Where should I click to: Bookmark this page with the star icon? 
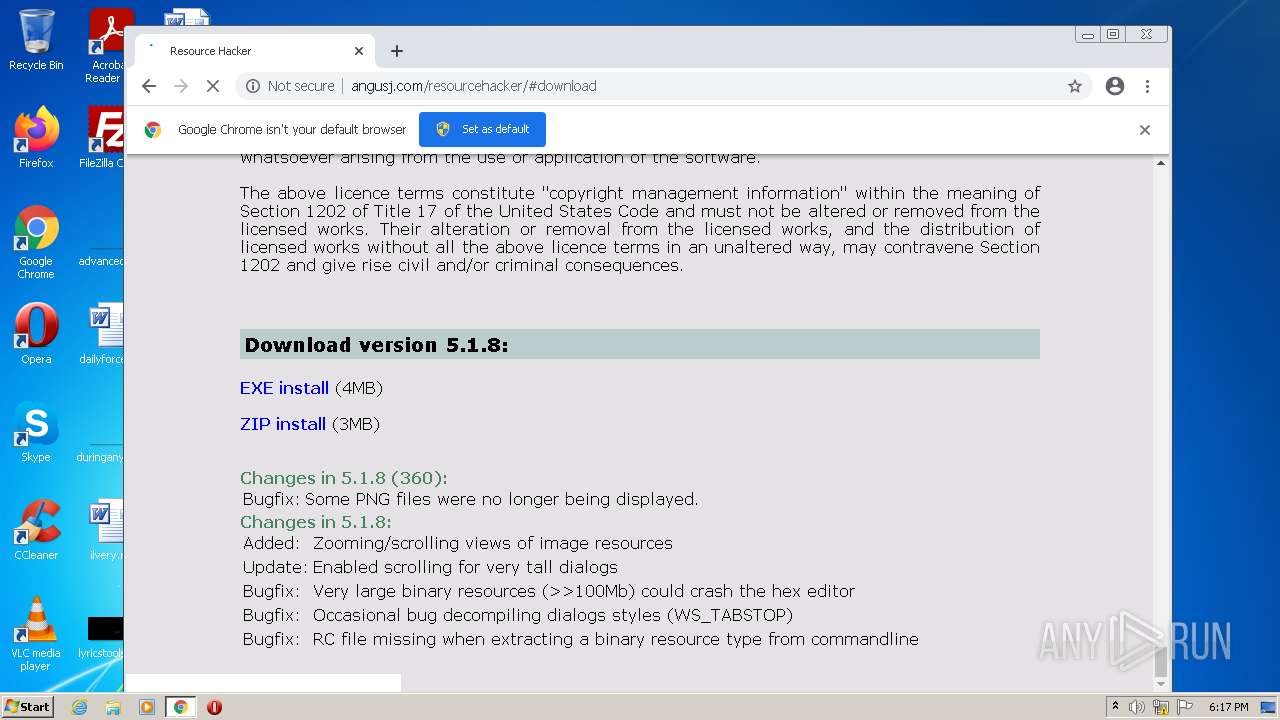pyautogui.click(x=1075, y=86)
